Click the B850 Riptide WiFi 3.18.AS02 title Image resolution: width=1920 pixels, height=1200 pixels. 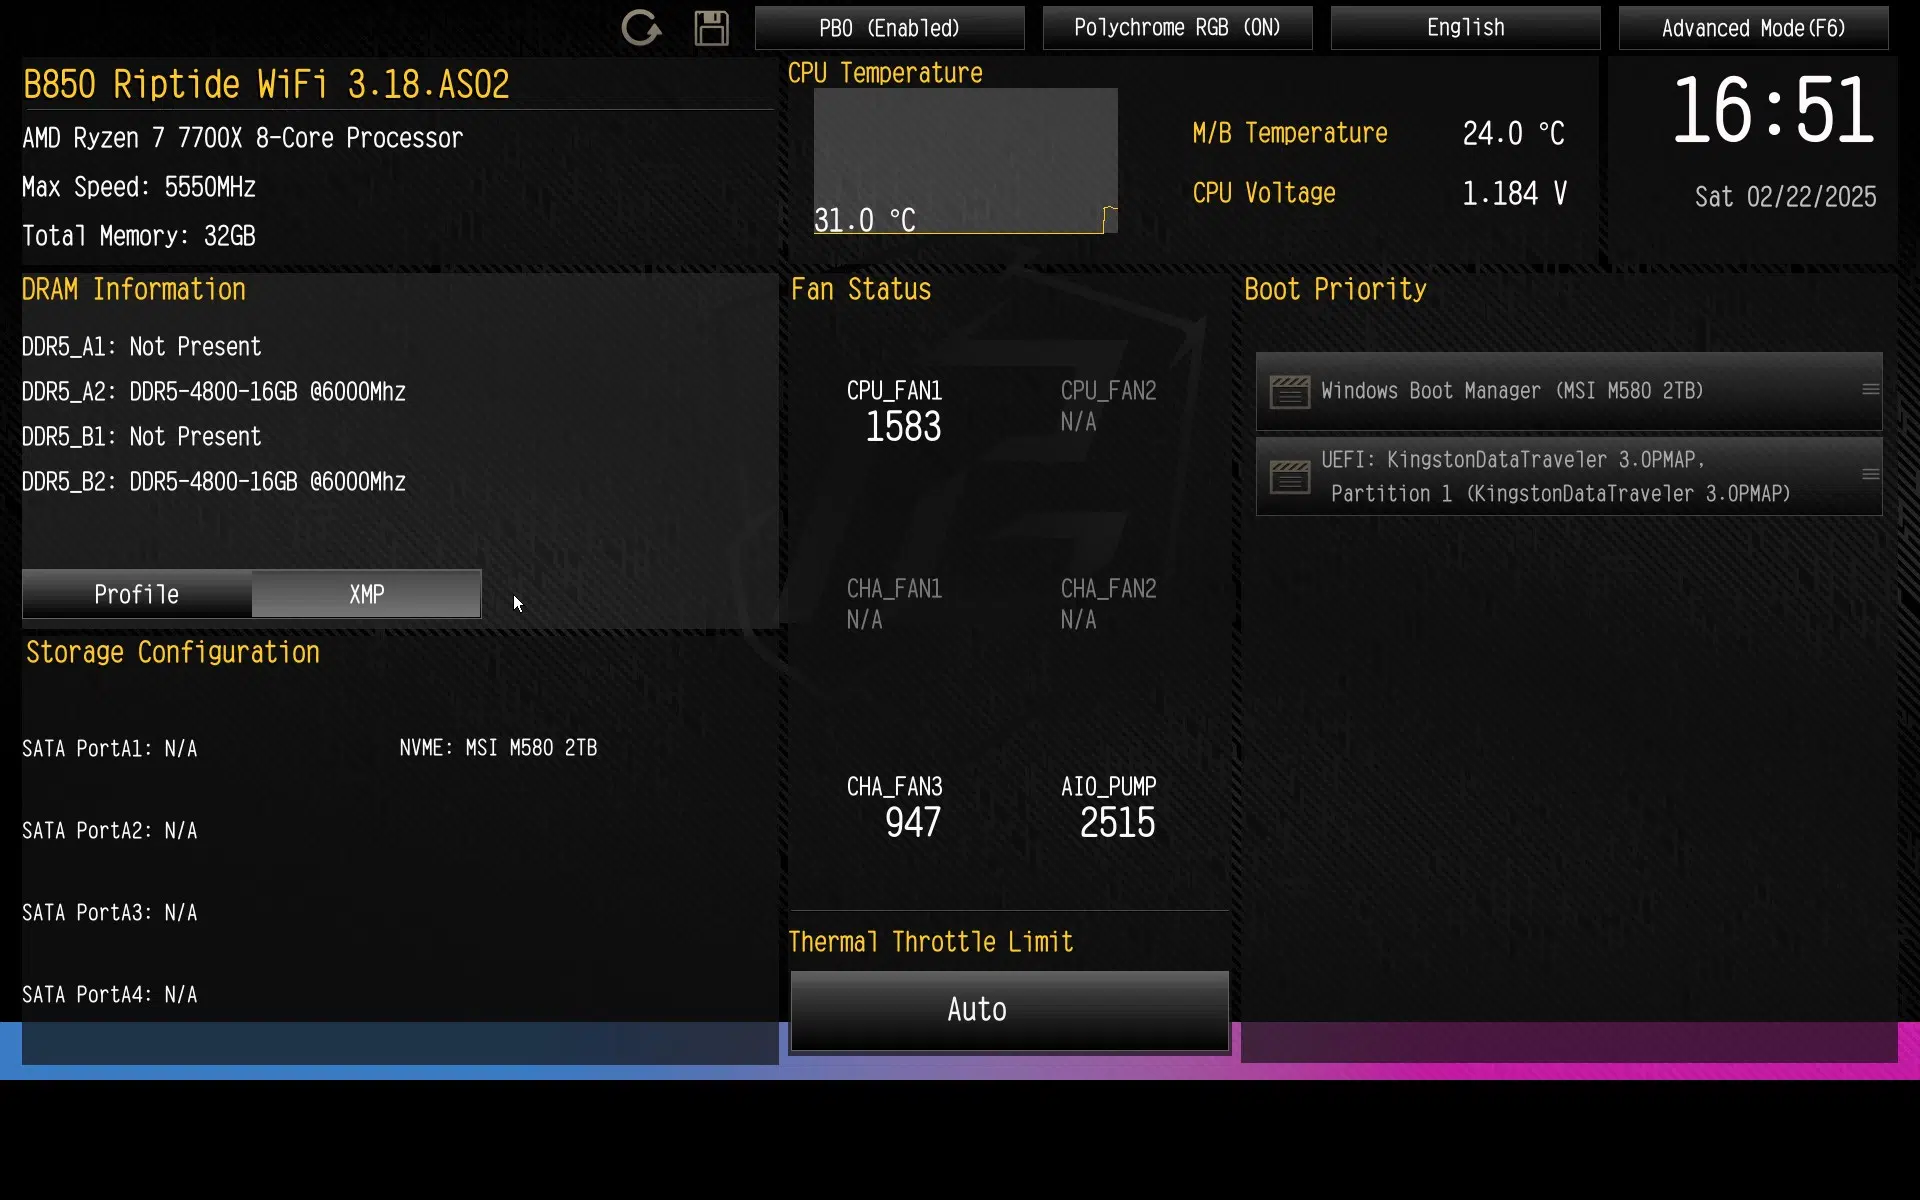(x=266, y=85)
